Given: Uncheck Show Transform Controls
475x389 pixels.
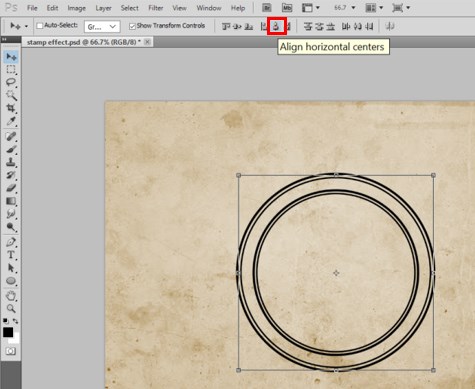Looking at the screenshot, I should 132,26.
